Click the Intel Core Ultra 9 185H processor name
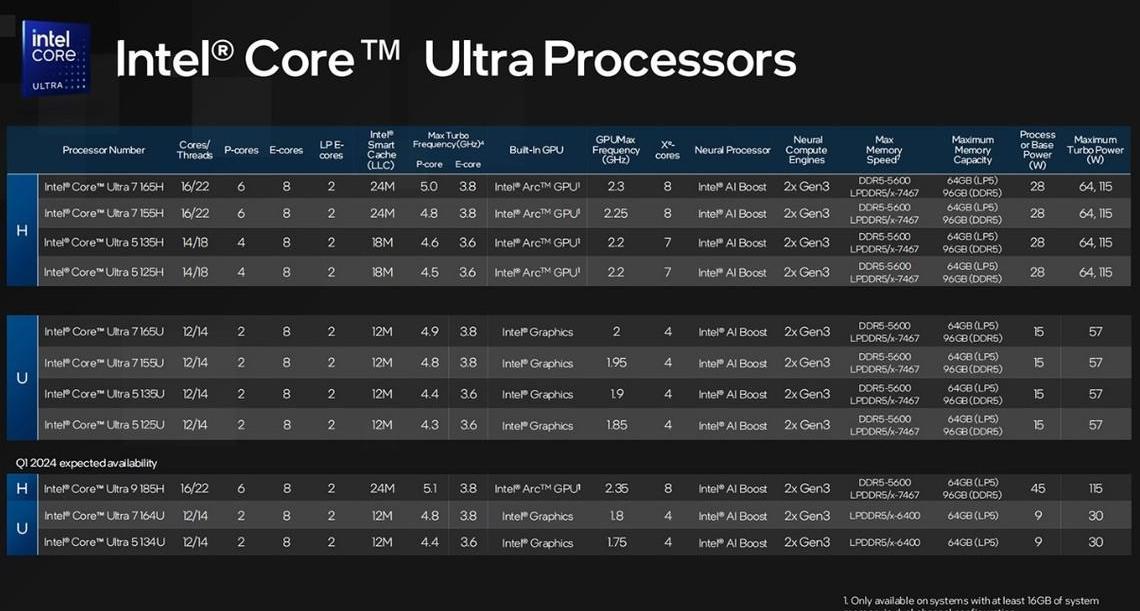Image resolution: width=1140 pixels, height=611 pixels. [x=103, y=489]
